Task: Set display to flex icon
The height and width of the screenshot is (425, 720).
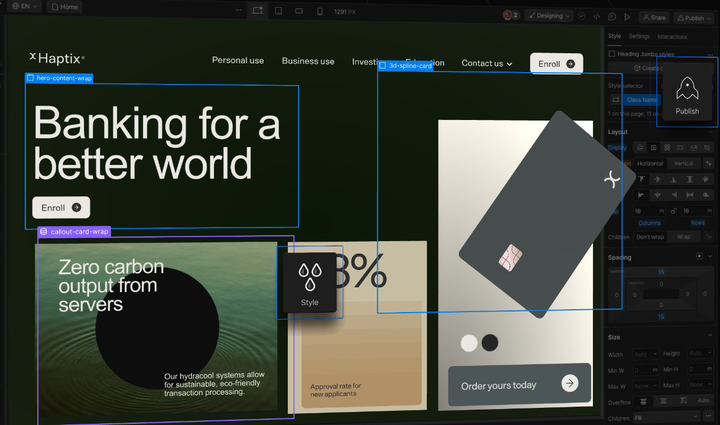Action: (x=653, y=147)
